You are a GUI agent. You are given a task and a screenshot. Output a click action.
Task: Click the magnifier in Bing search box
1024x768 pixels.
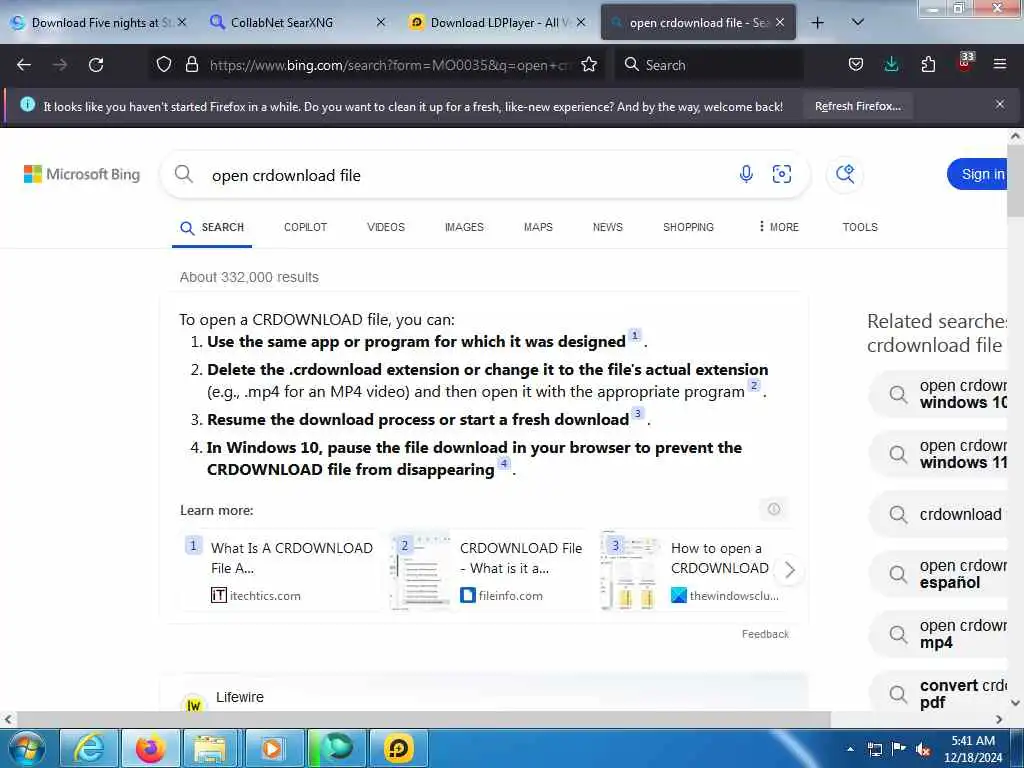pyautogui.click(x=184, y=174)
